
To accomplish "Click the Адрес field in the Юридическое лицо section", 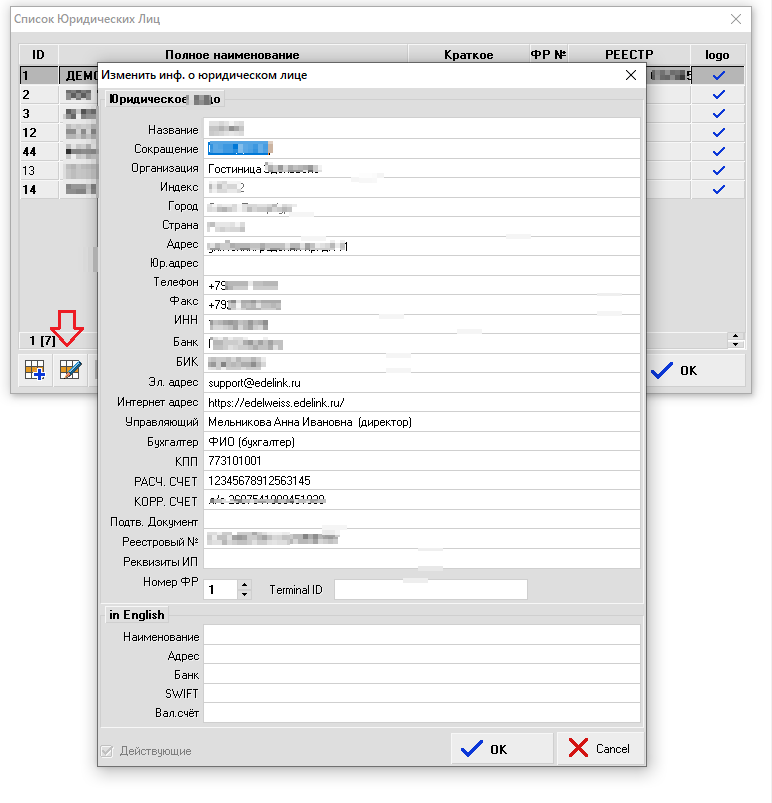I will 422,246.
